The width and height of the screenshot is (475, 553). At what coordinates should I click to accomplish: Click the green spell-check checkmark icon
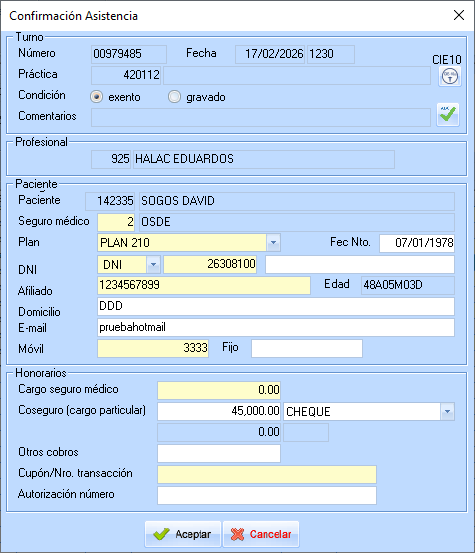point(448,114)
